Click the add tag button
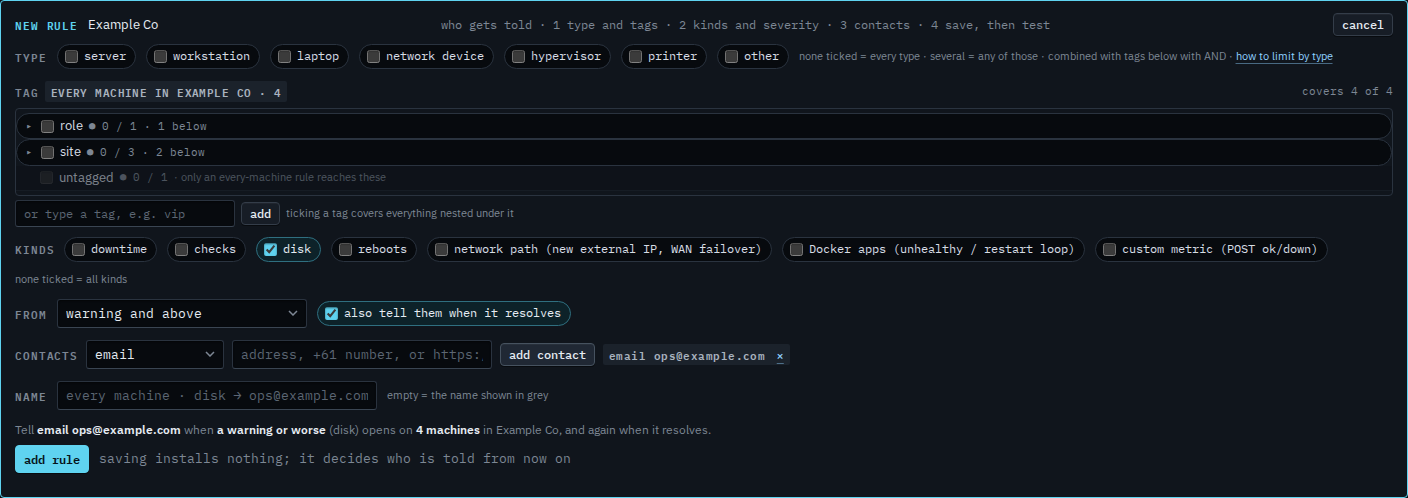 tap(260, 213)
